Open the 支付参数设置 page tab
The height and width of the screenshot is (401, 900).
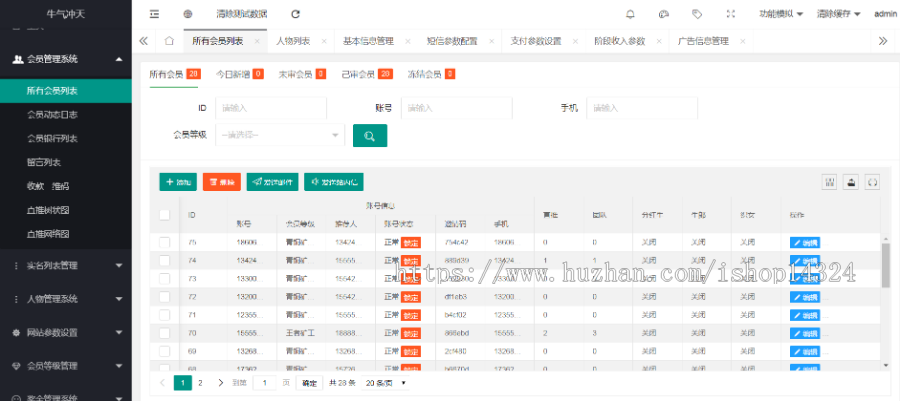536,41
